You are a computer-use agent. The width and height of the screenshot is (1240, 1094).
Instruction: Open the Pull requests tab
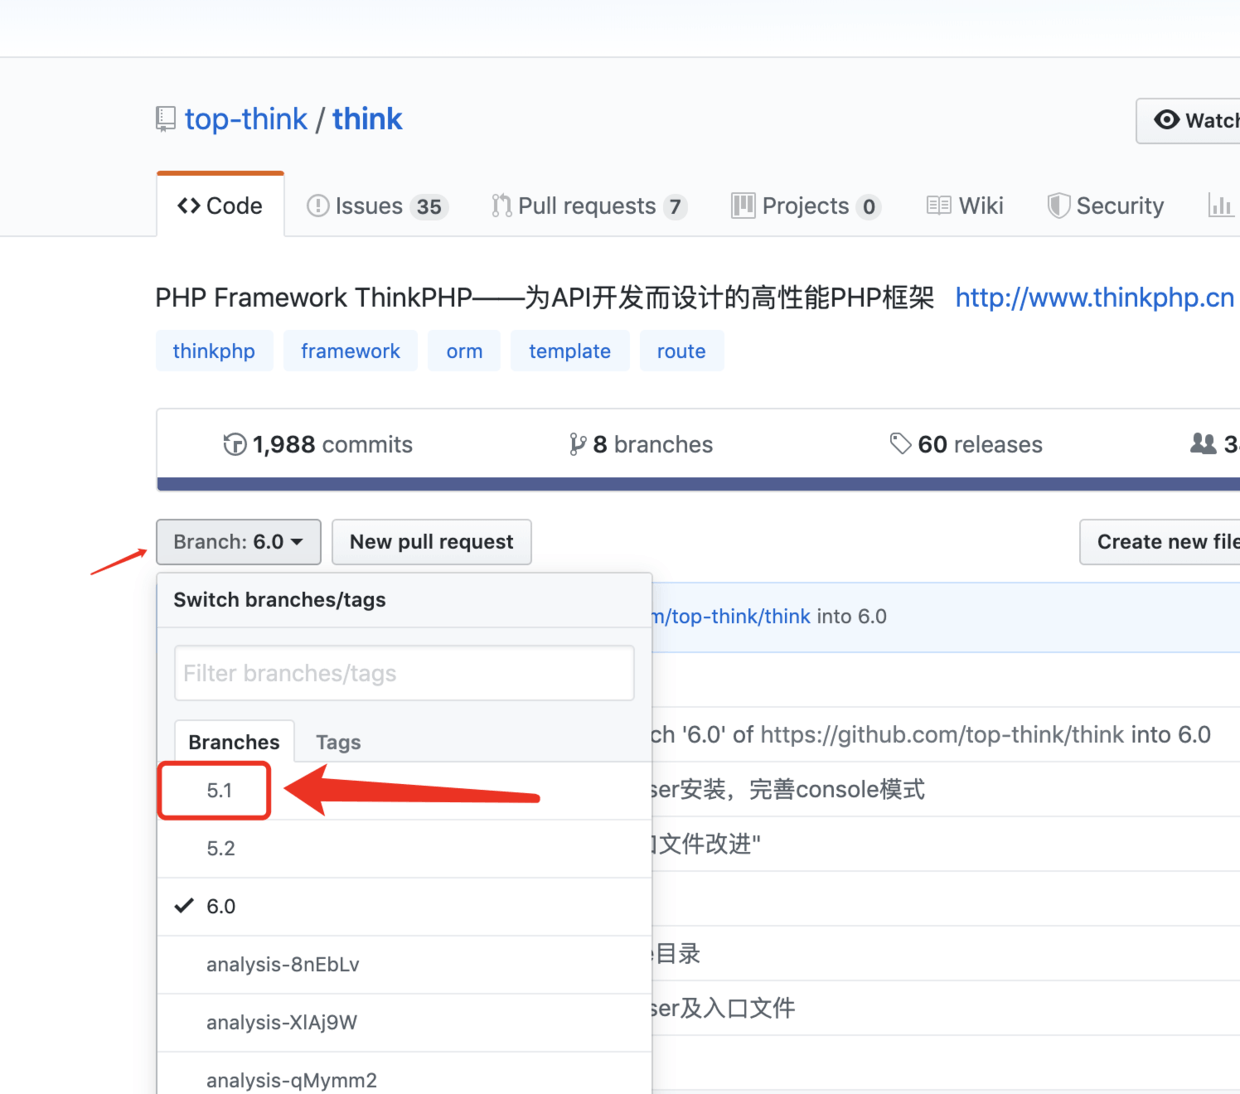(589, 206)
